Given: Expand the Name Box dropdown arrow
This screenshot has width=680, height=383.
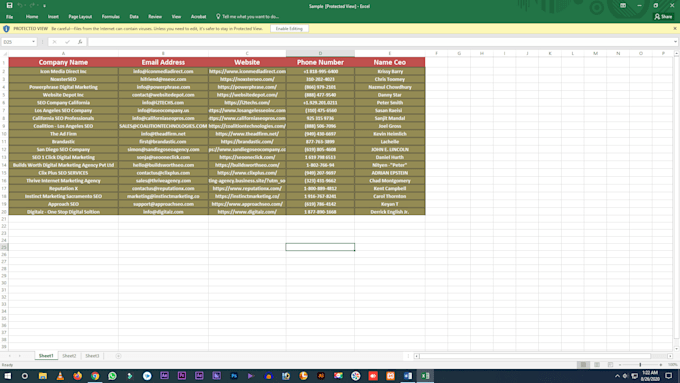Looking at the screenshot, I should (33, 42).
